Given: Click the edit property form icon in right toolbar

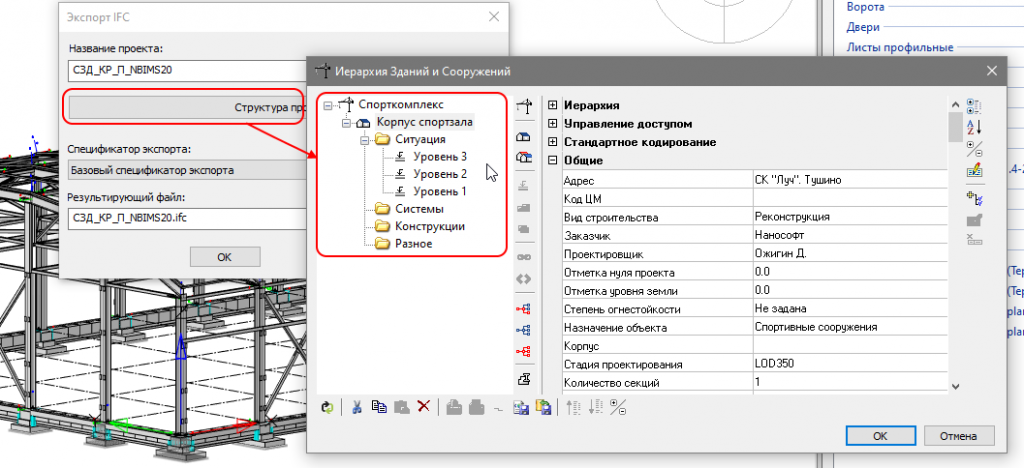Looking at the screenshot, I should tap(974, 170).
